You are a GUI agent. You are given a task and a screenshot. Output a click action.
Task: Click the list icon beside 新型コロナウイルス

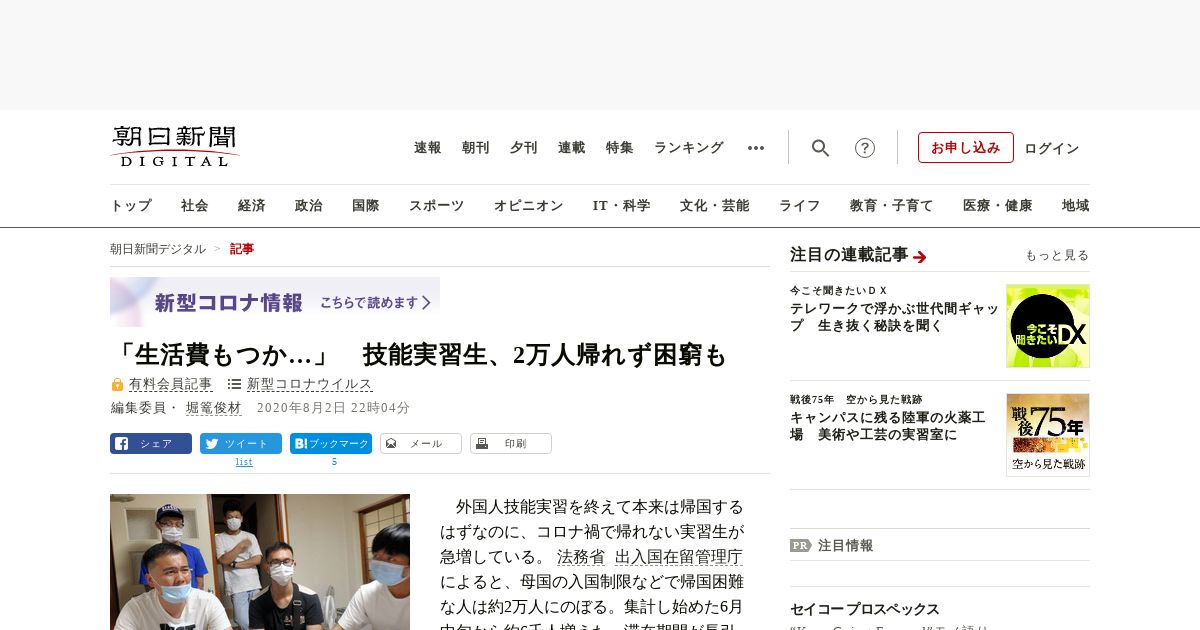[x=234, y=384]
